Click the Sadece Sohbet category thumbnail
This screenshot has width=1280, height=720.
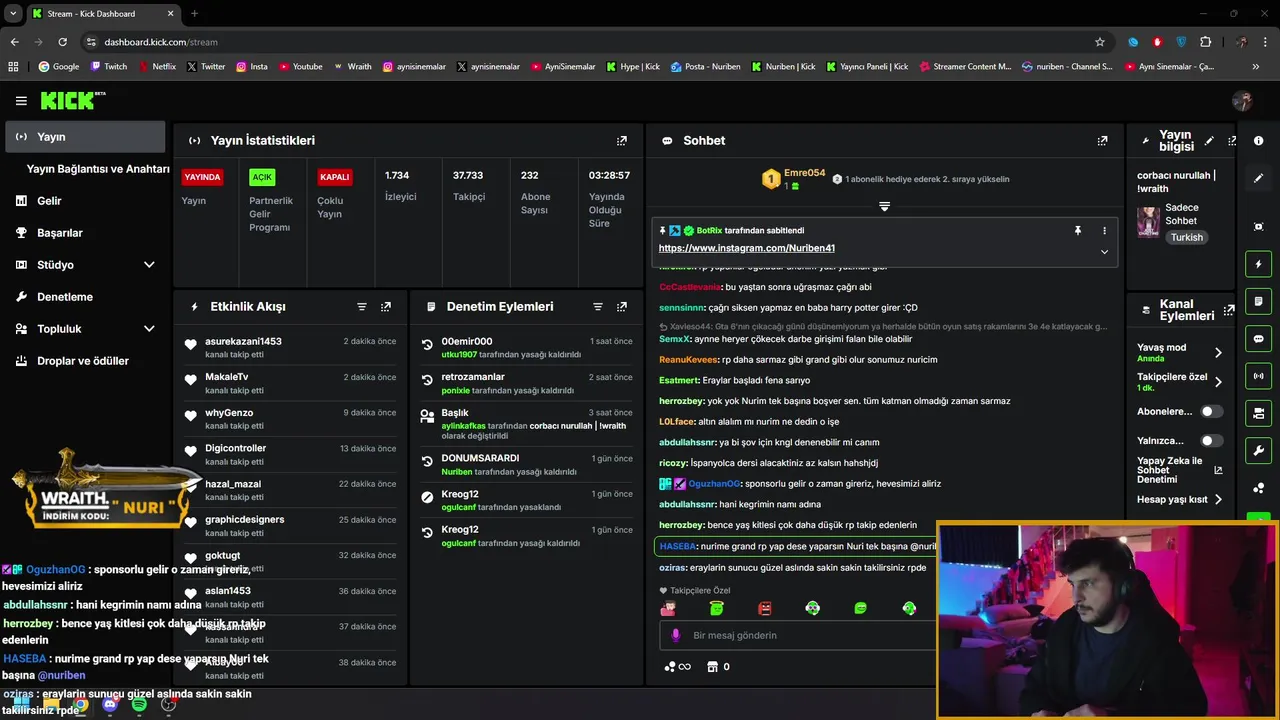pos(1148,222)
